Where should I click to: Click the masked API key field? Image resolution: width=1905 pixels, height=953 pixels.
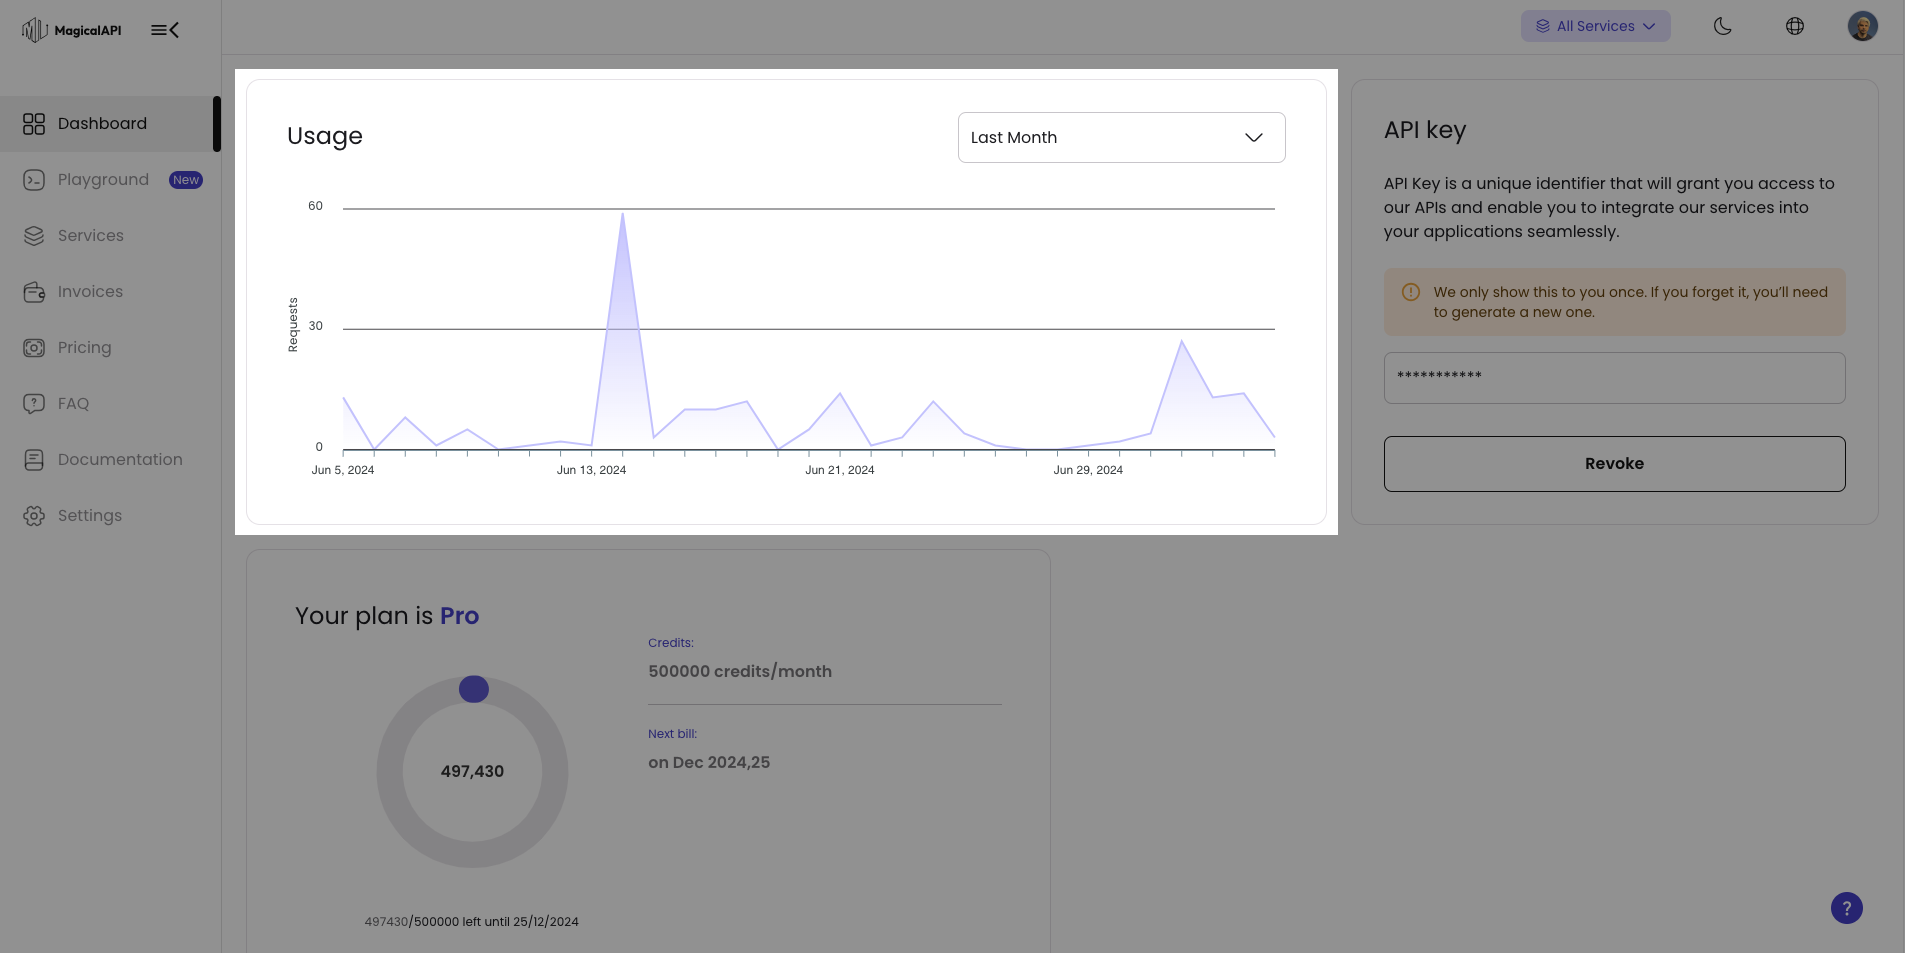[x=1615, y=378]
